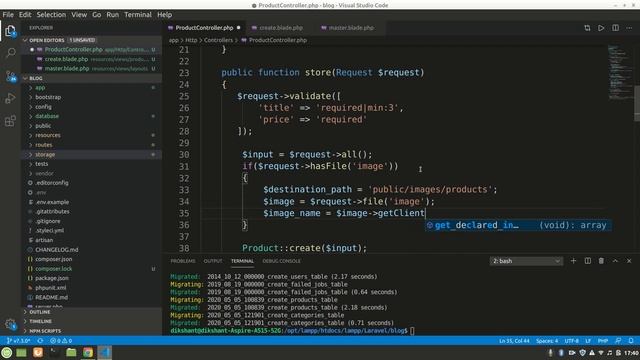Kill terminal with trash icon
The height and width of the screenshot is (360, 640).
point(601,261)
